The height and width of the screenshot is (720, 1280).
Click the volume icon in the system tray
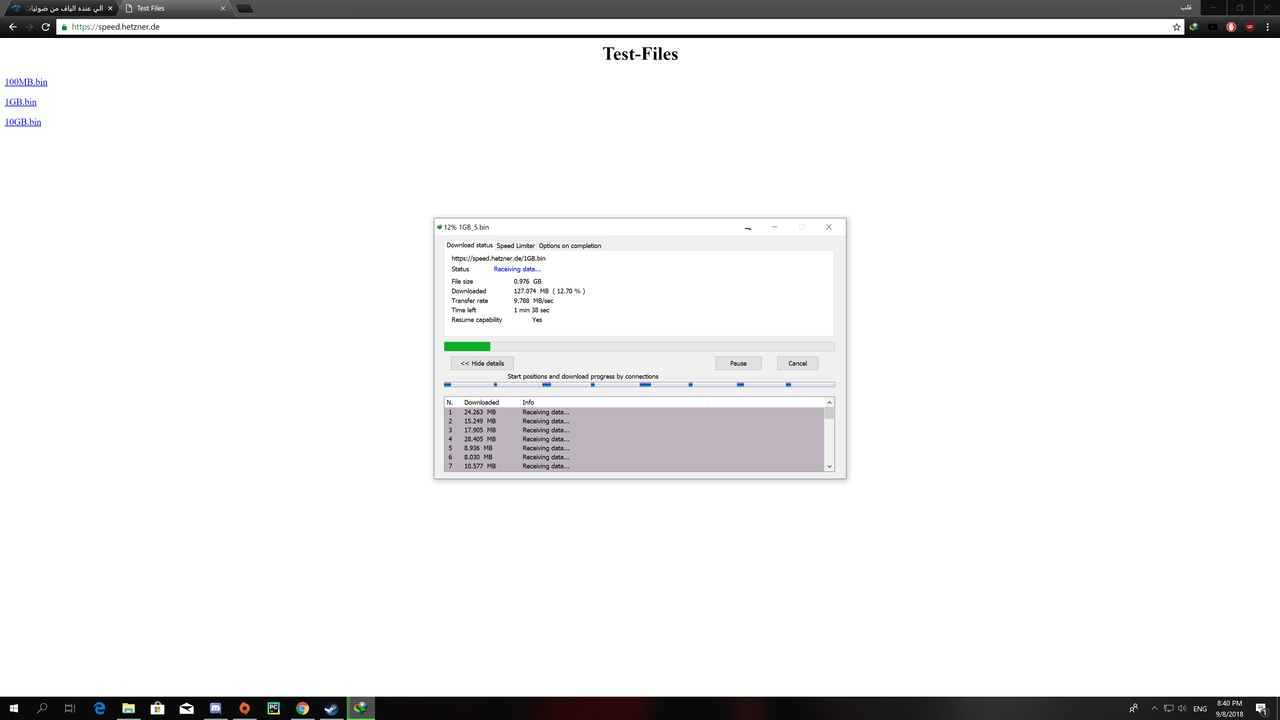(x=1181, y=708)
